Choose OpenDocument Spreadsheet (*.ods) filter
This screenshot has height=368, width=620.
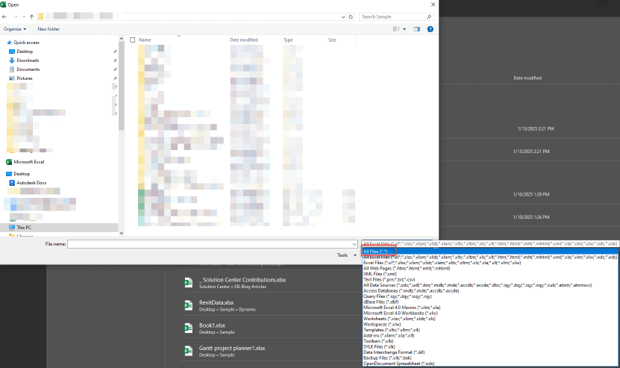click(490, 363)
